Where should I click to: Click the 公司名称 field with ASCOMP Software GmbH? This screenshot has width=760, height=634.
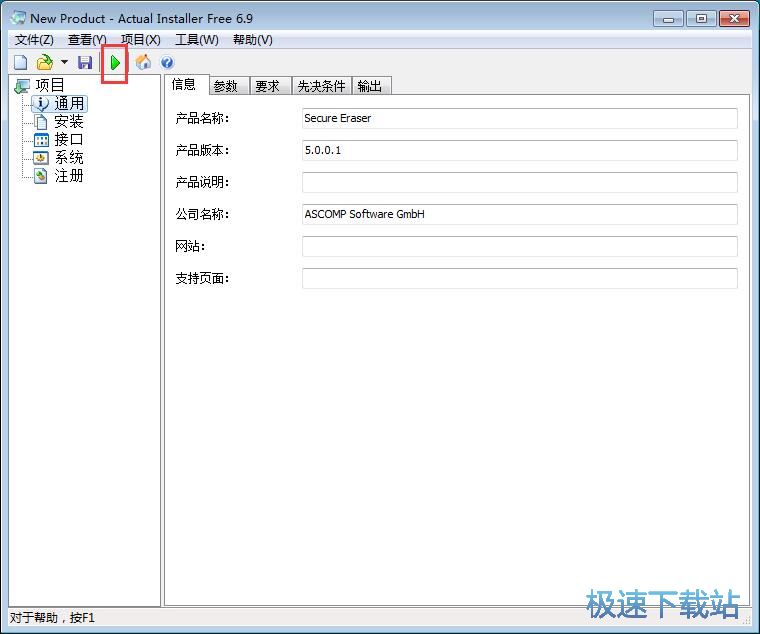[520, 214]
